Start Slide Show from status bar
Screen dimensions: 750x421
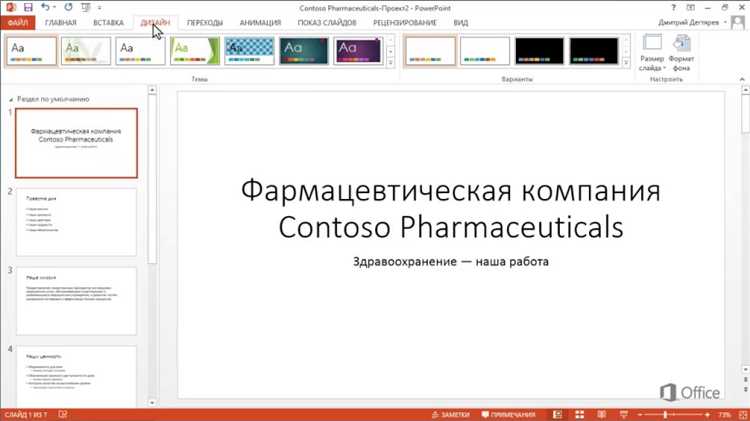pos(623,415)
